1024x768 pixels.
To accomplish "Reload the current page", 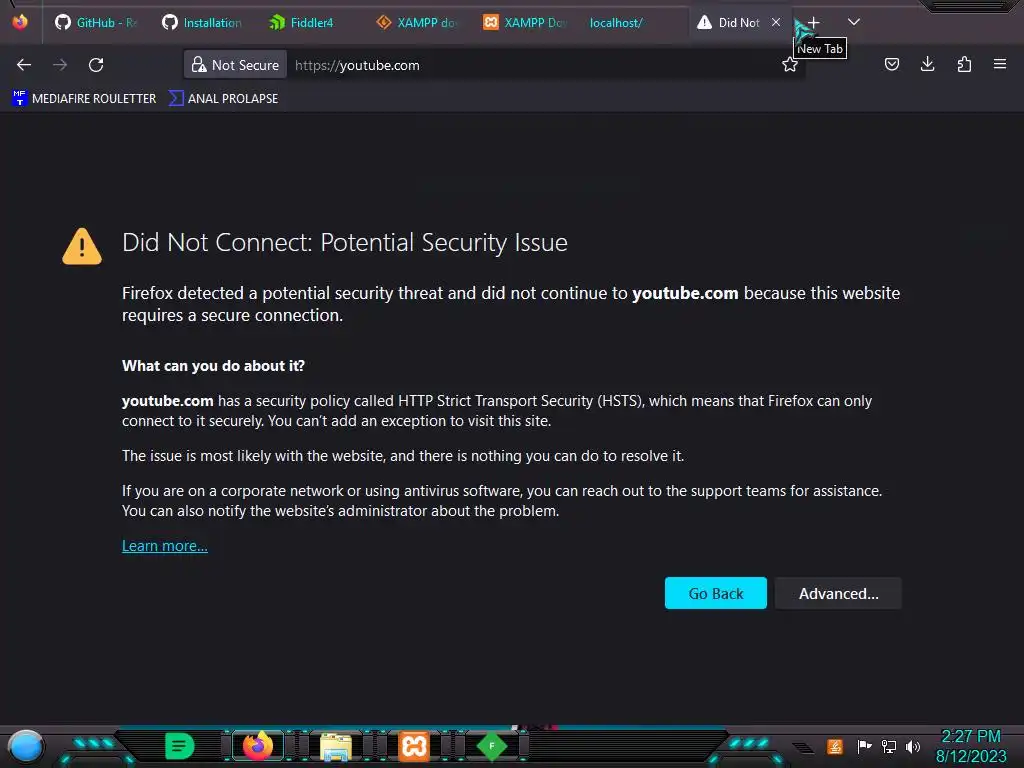I will (x=96, y=65).
